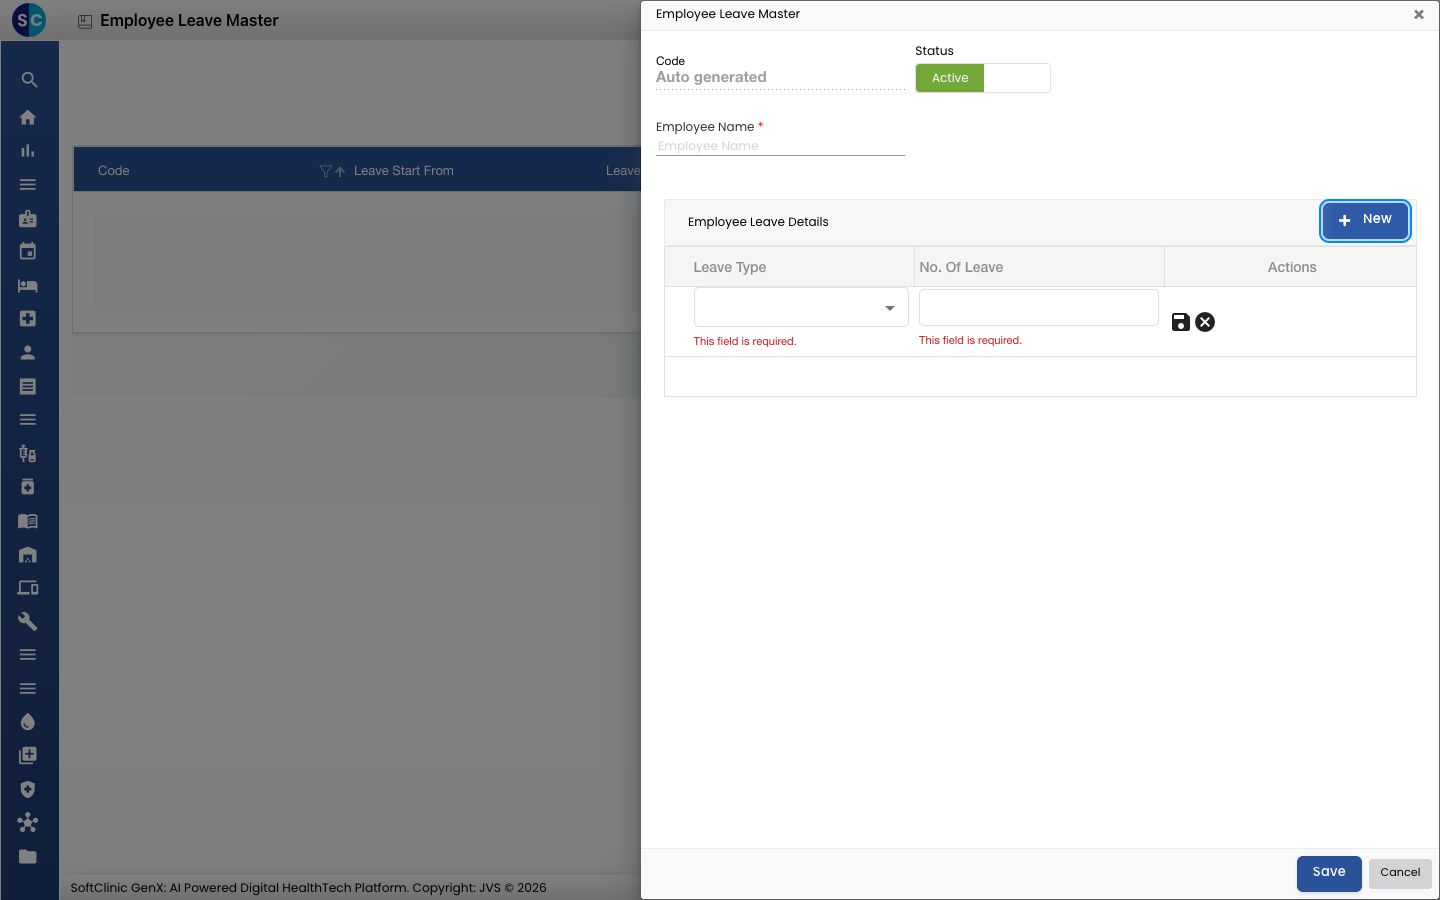
Task: Open the open-book icon in sidebar
Action: click(x=28, y=521)
